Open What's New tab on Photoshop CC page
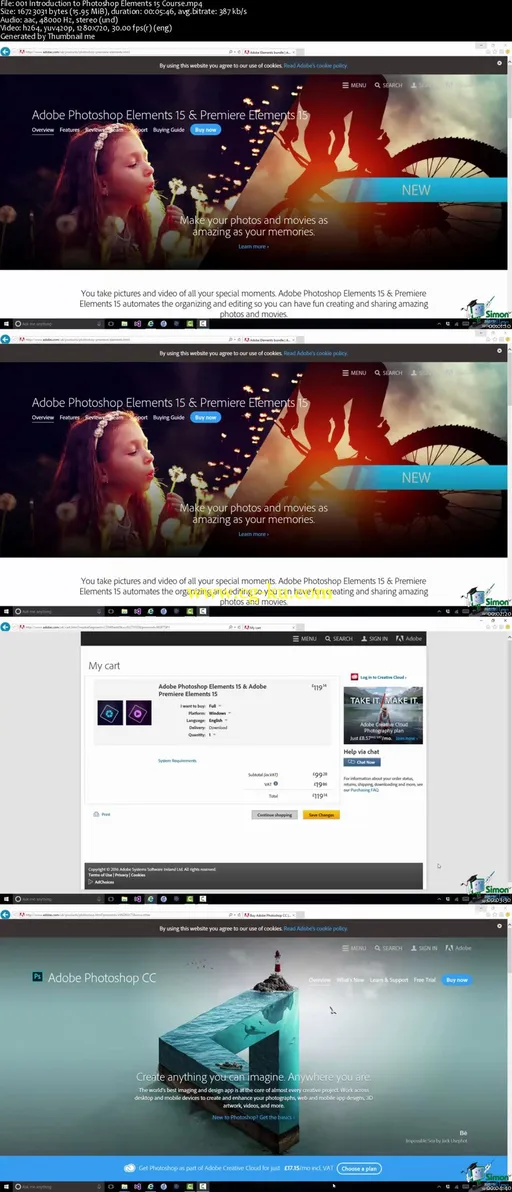512x1192 pixels. tap(350, 980)
